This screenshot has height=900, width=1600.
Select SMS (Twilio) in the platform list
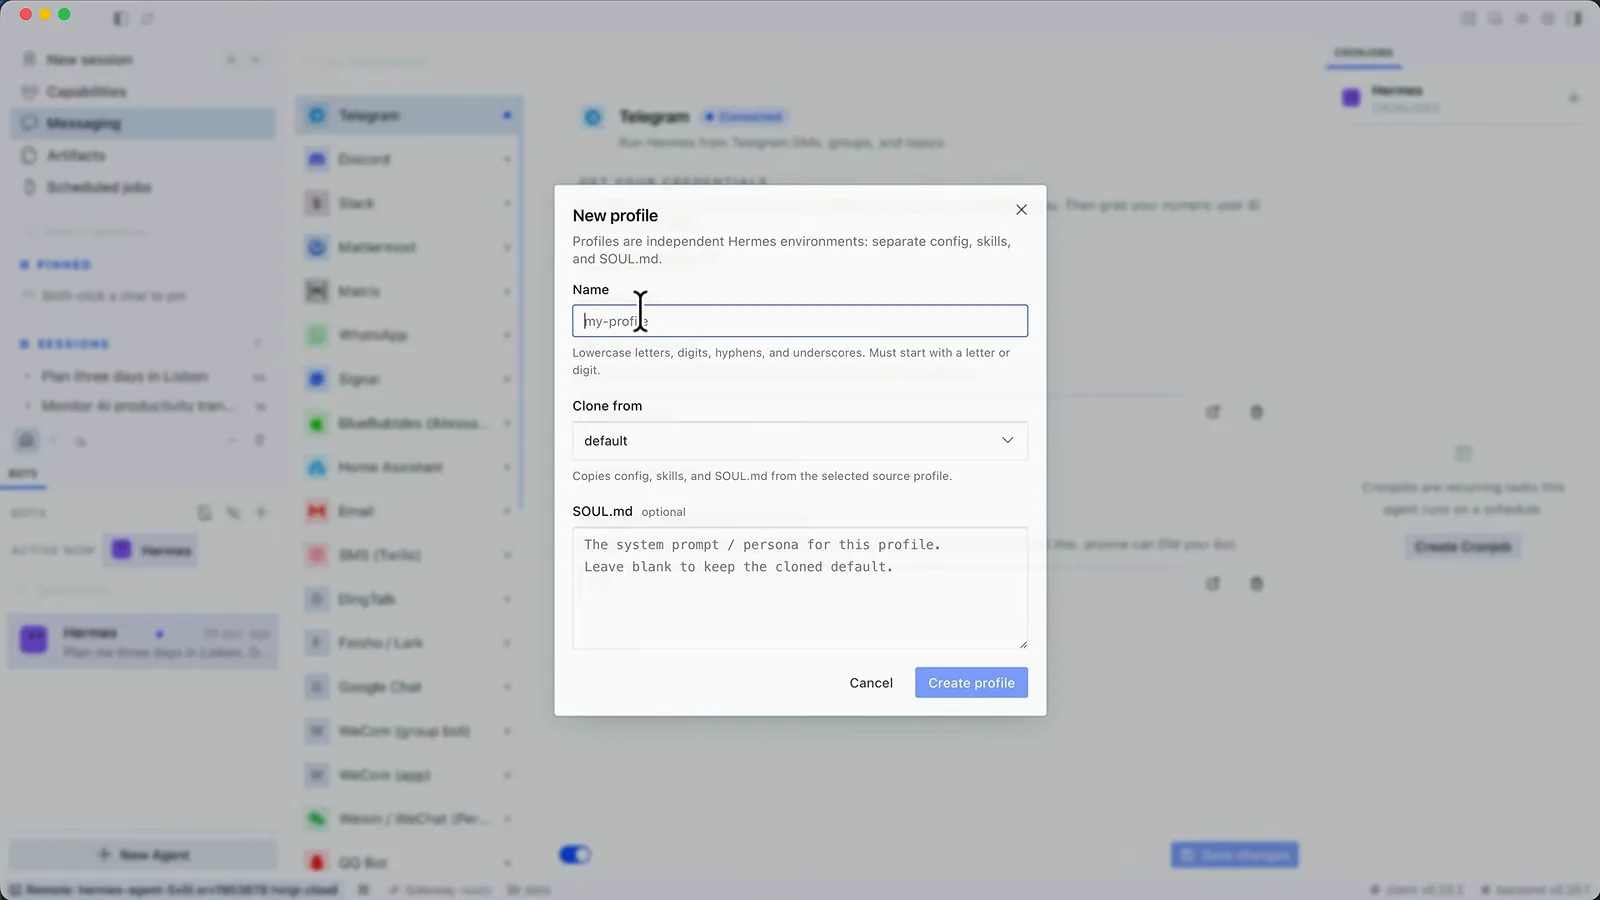409,555
